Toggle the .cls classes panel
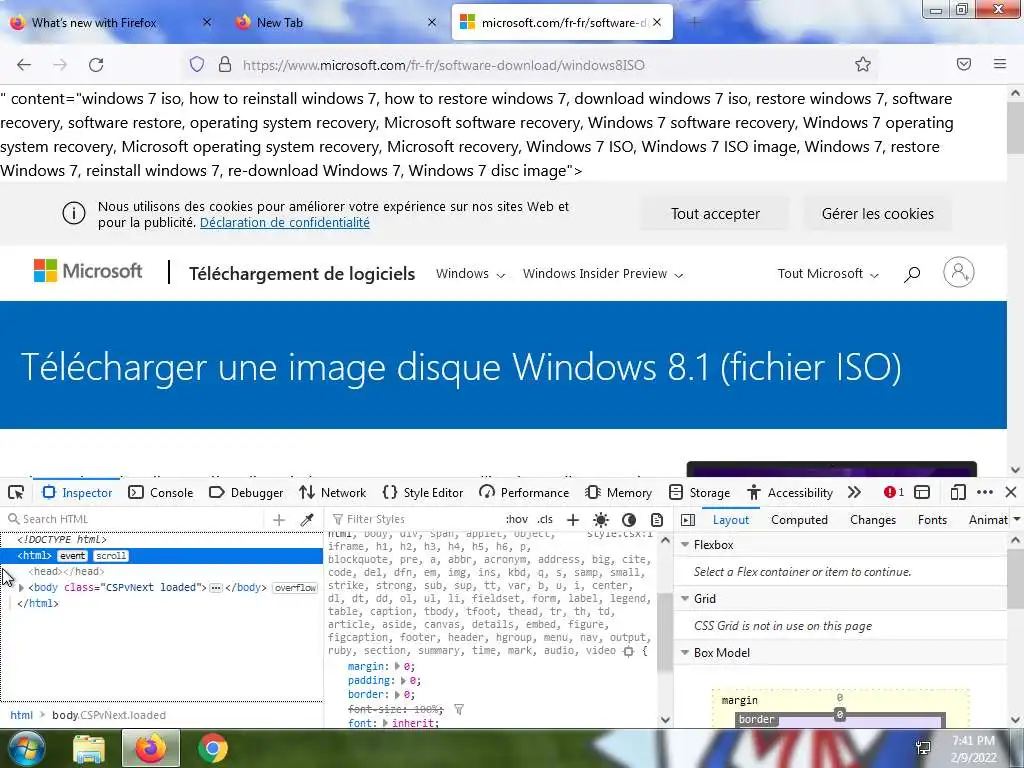1024x768 pixels. 545,519
